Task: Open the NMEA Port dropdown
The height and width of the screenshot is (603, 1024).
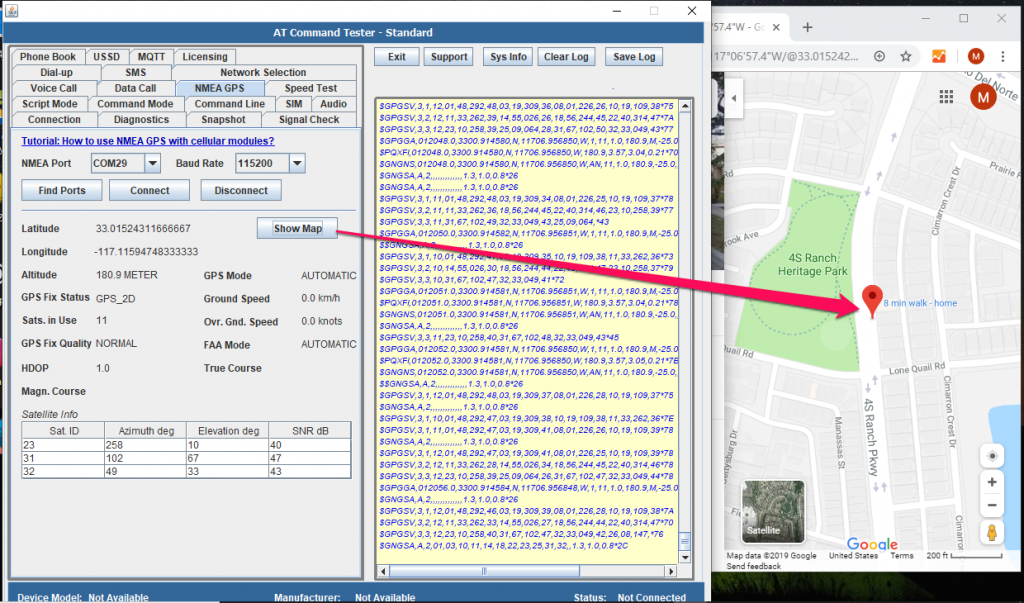Action: pos(152,163)
